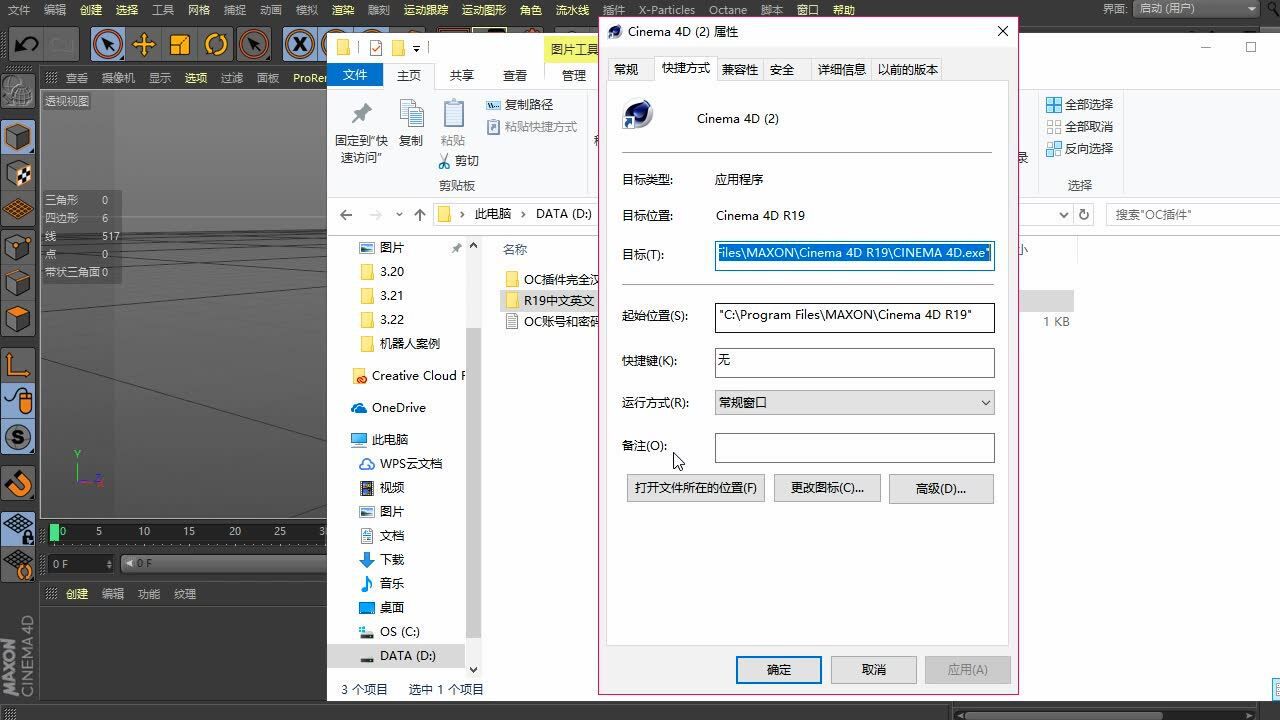Viewport: 1280px width, 720px height.
Task: Select the Rotate tool
Action: point(217,44)
